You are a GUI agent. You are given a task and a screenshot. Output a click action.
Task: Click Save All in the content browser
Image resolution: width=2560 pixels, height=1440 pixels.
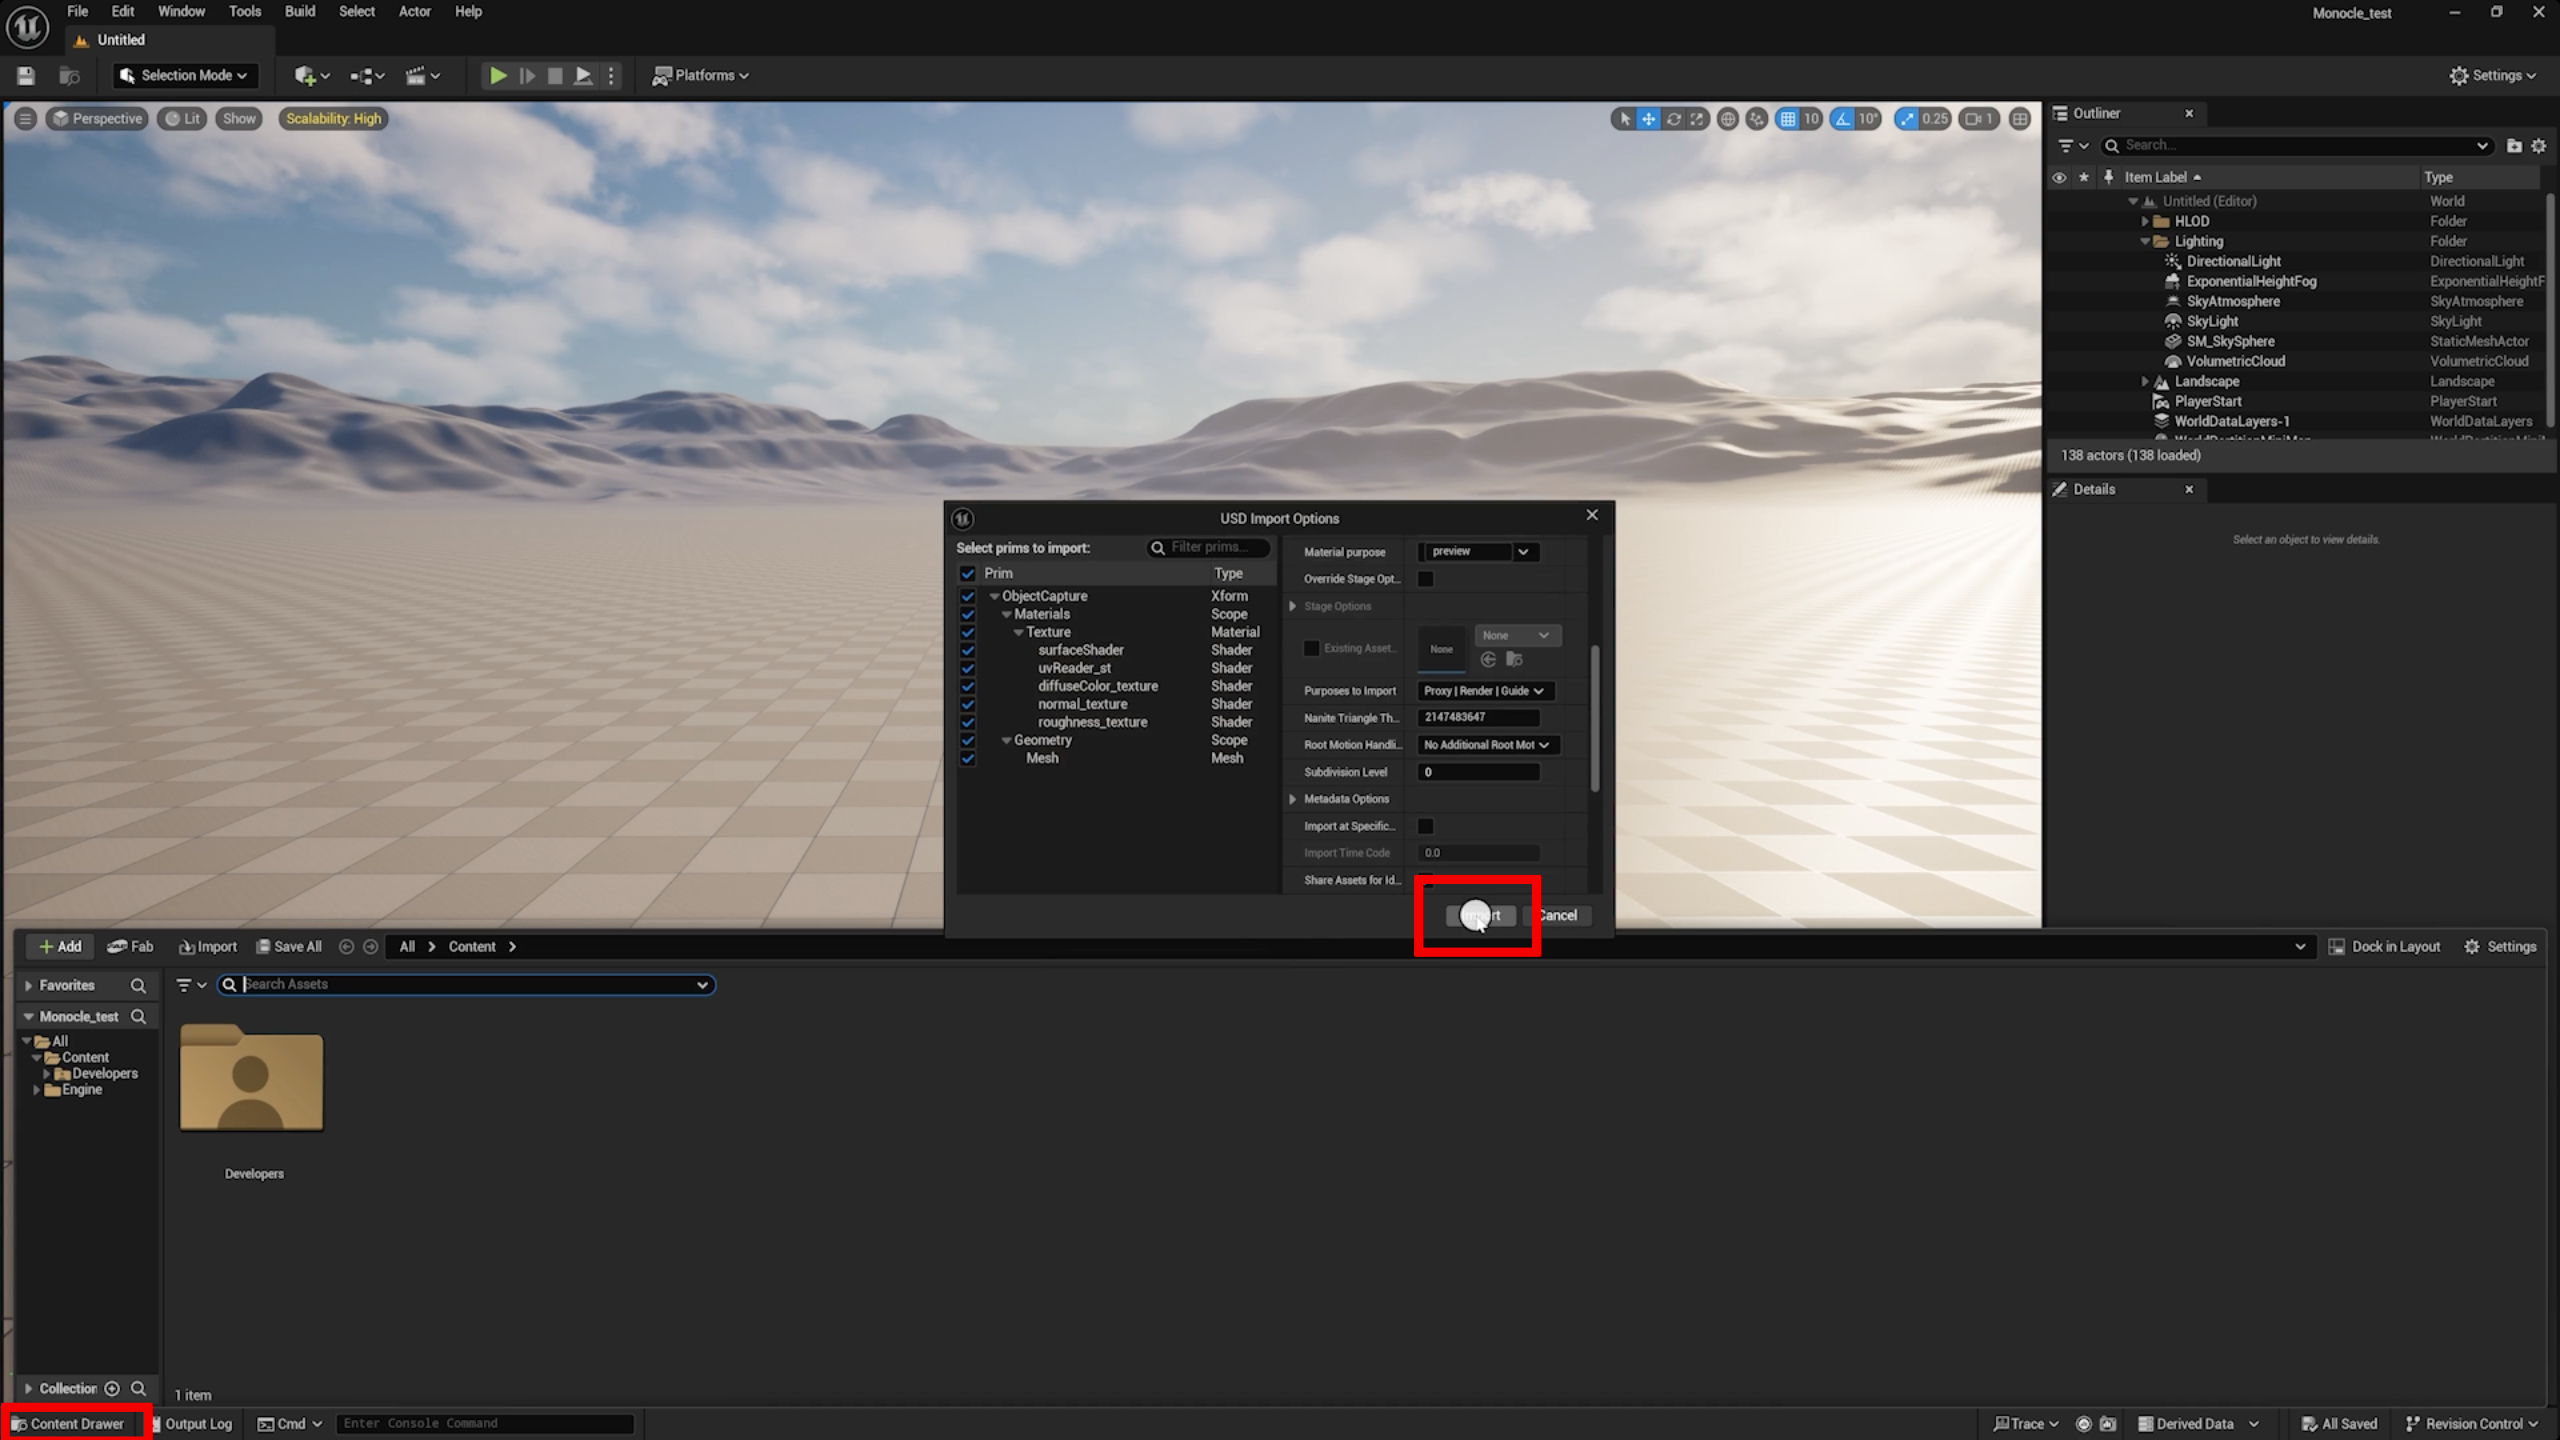tap(289, 946)
